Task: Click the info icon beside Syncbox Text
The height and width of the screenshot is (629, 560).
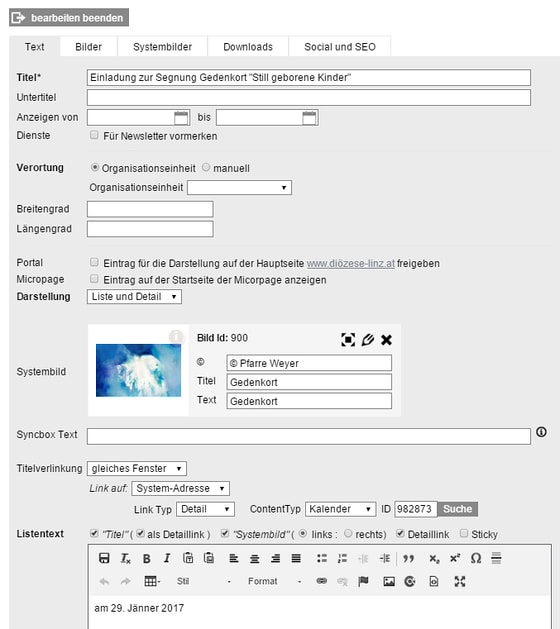Action: coord(541,432)
